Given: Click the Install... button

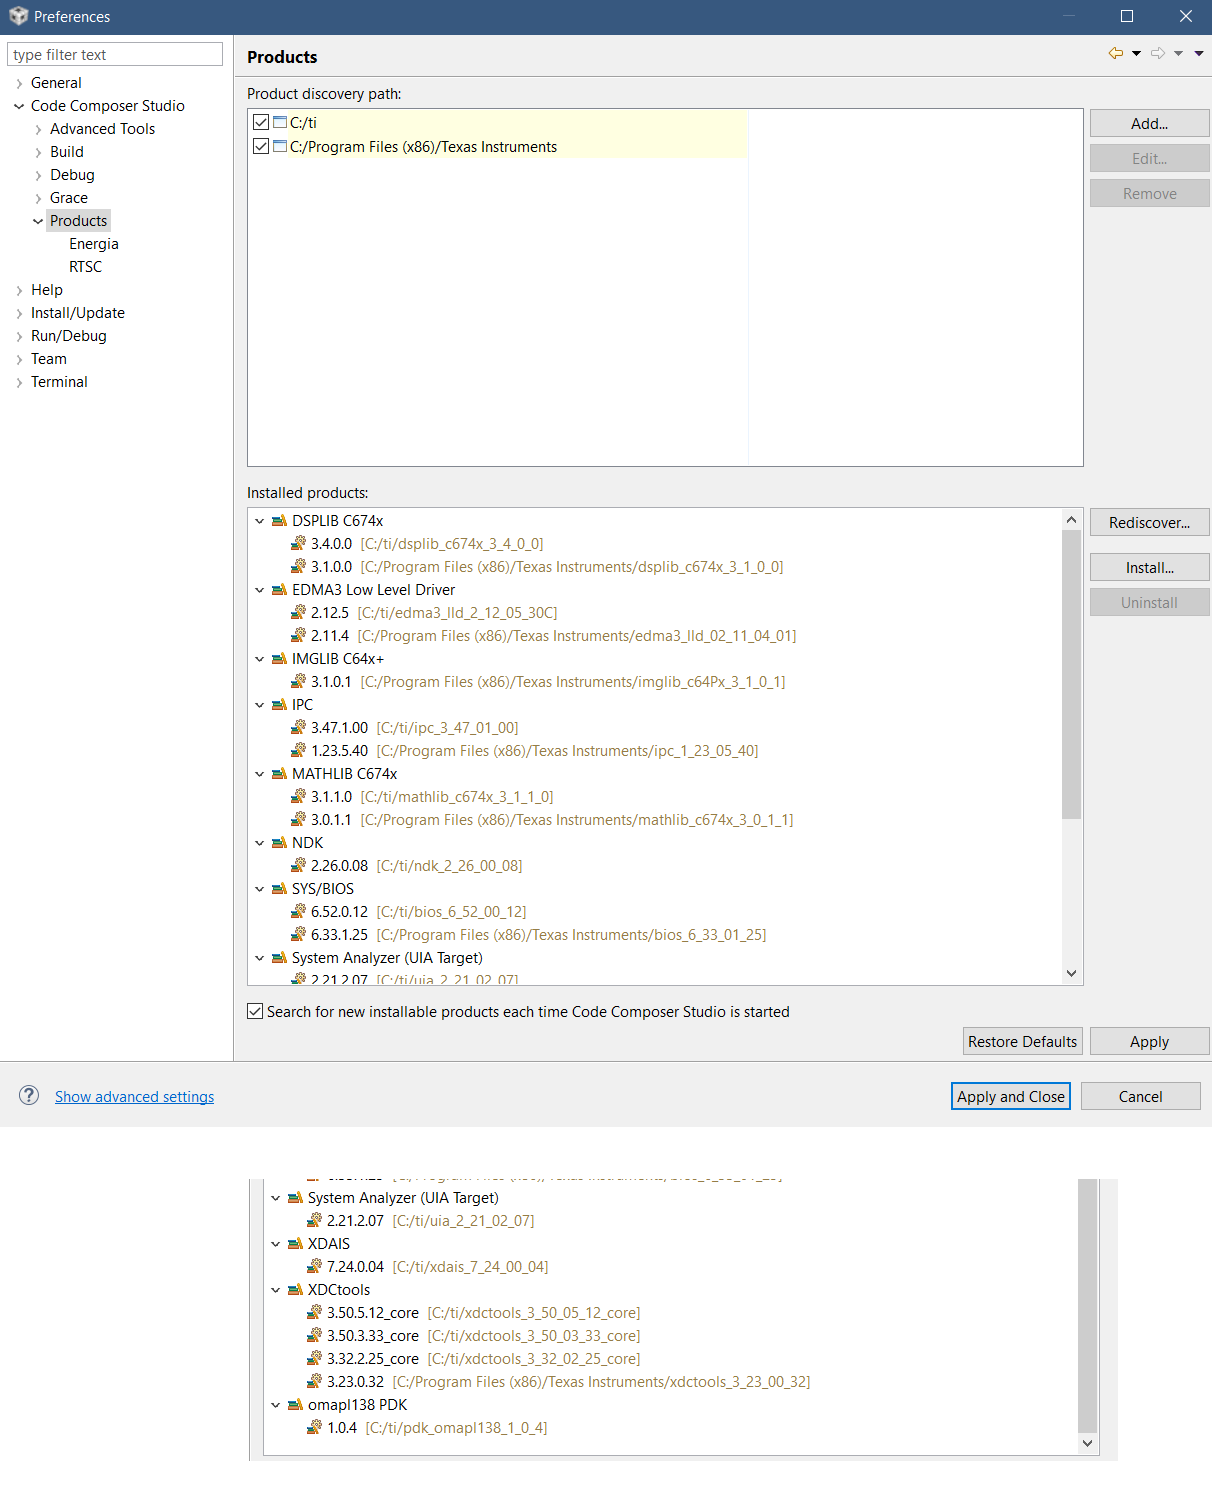Looking at the screenshot, I should [x=1149, y=568].
